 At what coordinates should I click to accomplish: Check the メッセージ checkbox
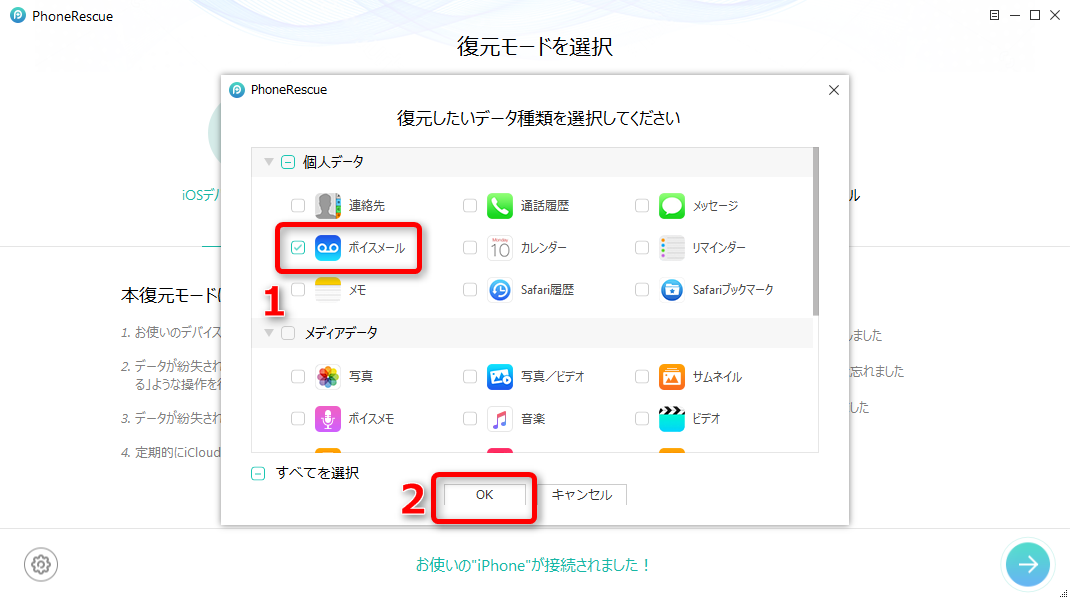coord(641,205)
